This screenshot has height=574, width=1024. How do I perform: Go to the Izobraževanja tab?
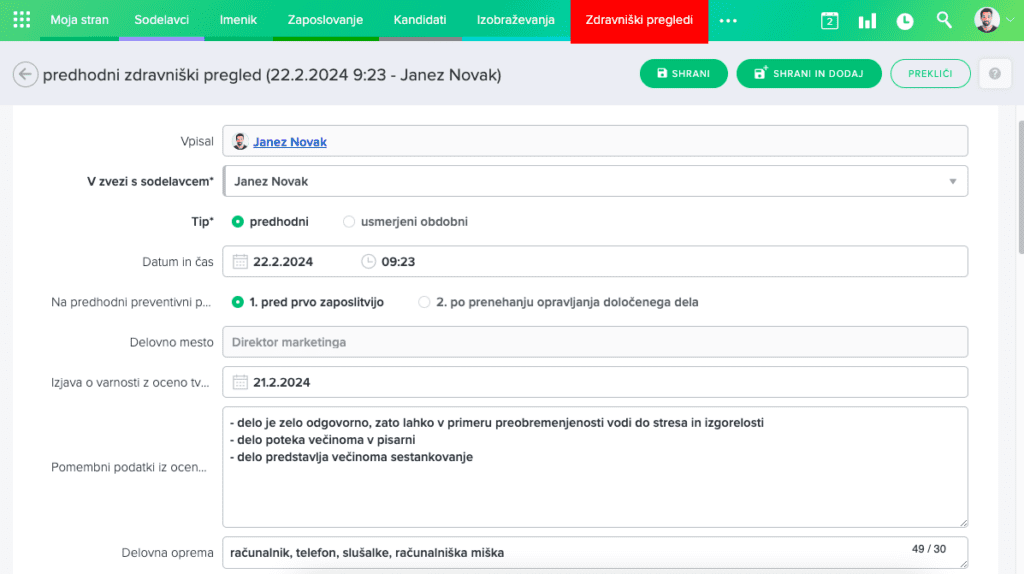pyautogui.click(x=516, y=20)
